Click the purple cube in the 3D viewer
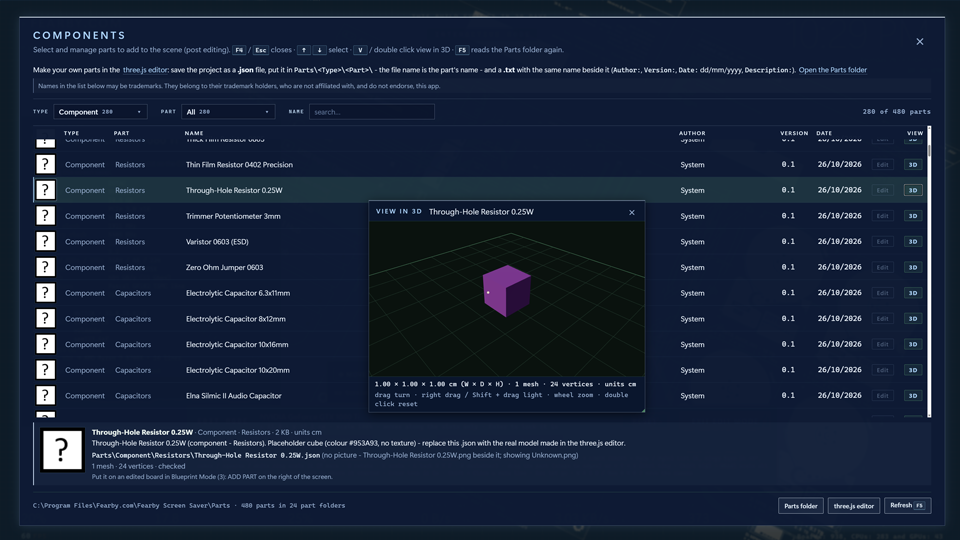960x540 pixels. click(x=506, y=291)
